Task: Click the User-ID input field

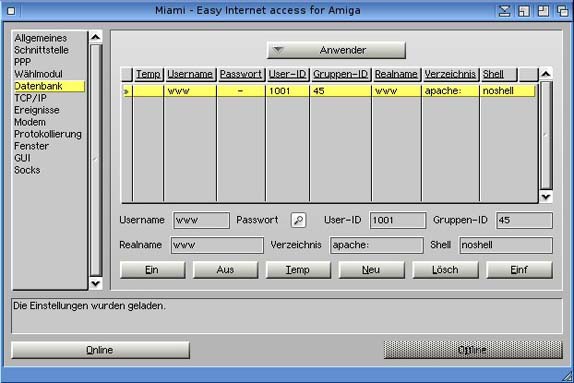Action: 398,220
